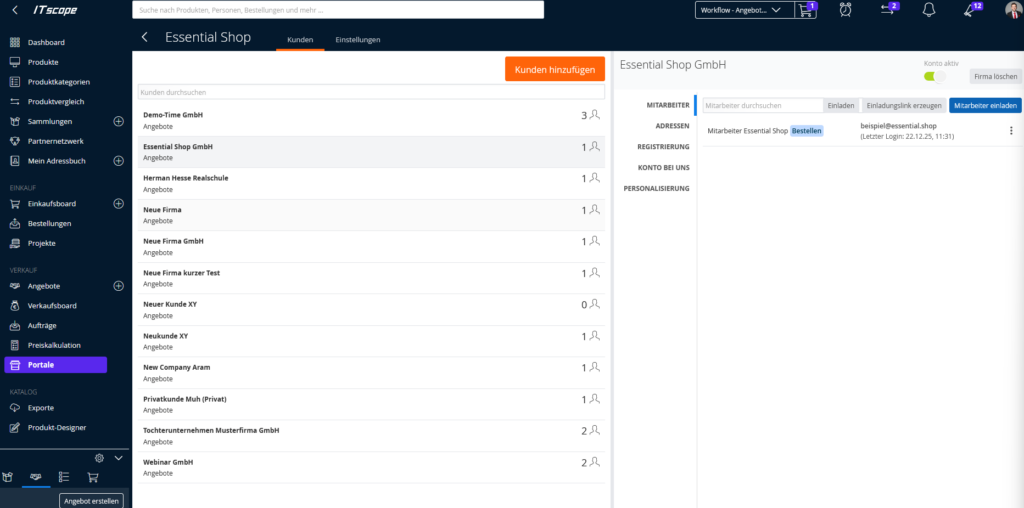Screen dimensions: 1024x508
Task: Click the settings gear in the sidebar footer
Action: [99, 458]
